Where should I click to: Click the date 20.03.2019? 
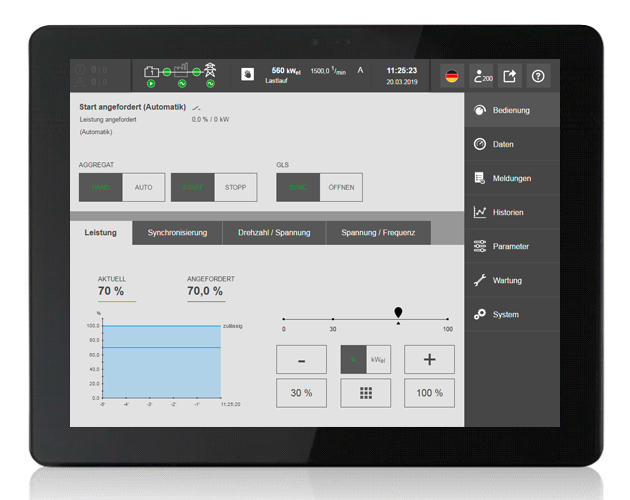click(x=402, y=82)
